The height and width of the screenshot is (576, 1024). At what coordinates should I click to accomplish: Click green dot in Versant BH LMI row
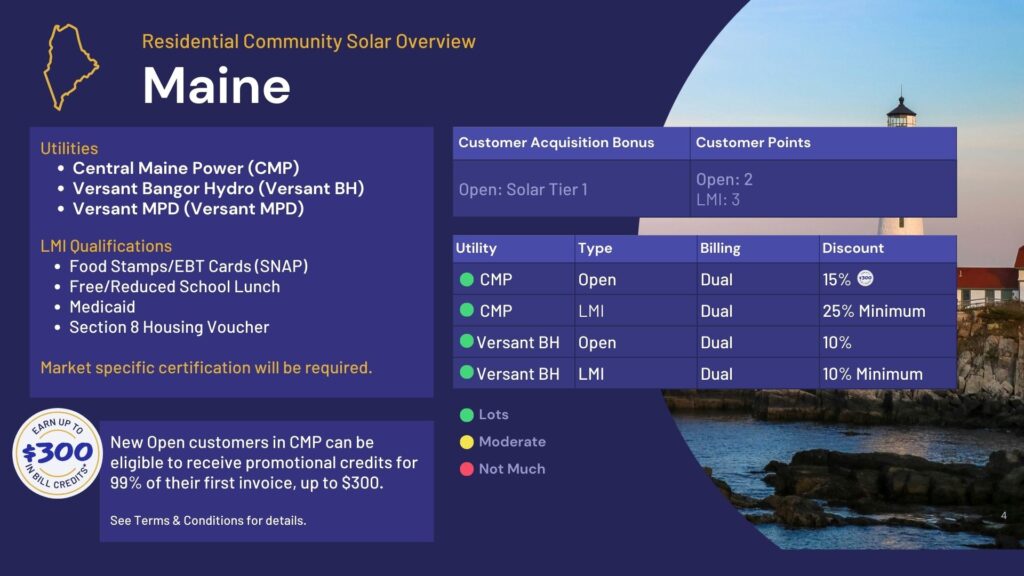pyautogui.click(x=466, y=372)
